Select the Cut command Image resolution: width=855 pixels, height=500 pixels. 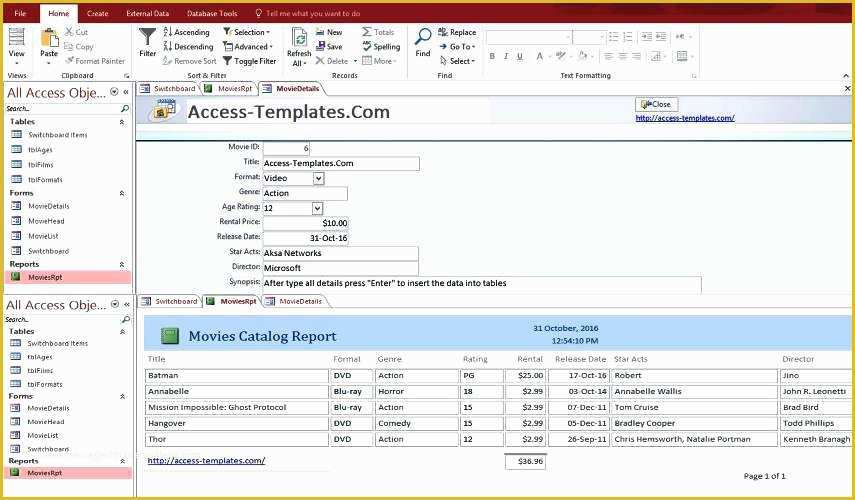pos(76,32)
